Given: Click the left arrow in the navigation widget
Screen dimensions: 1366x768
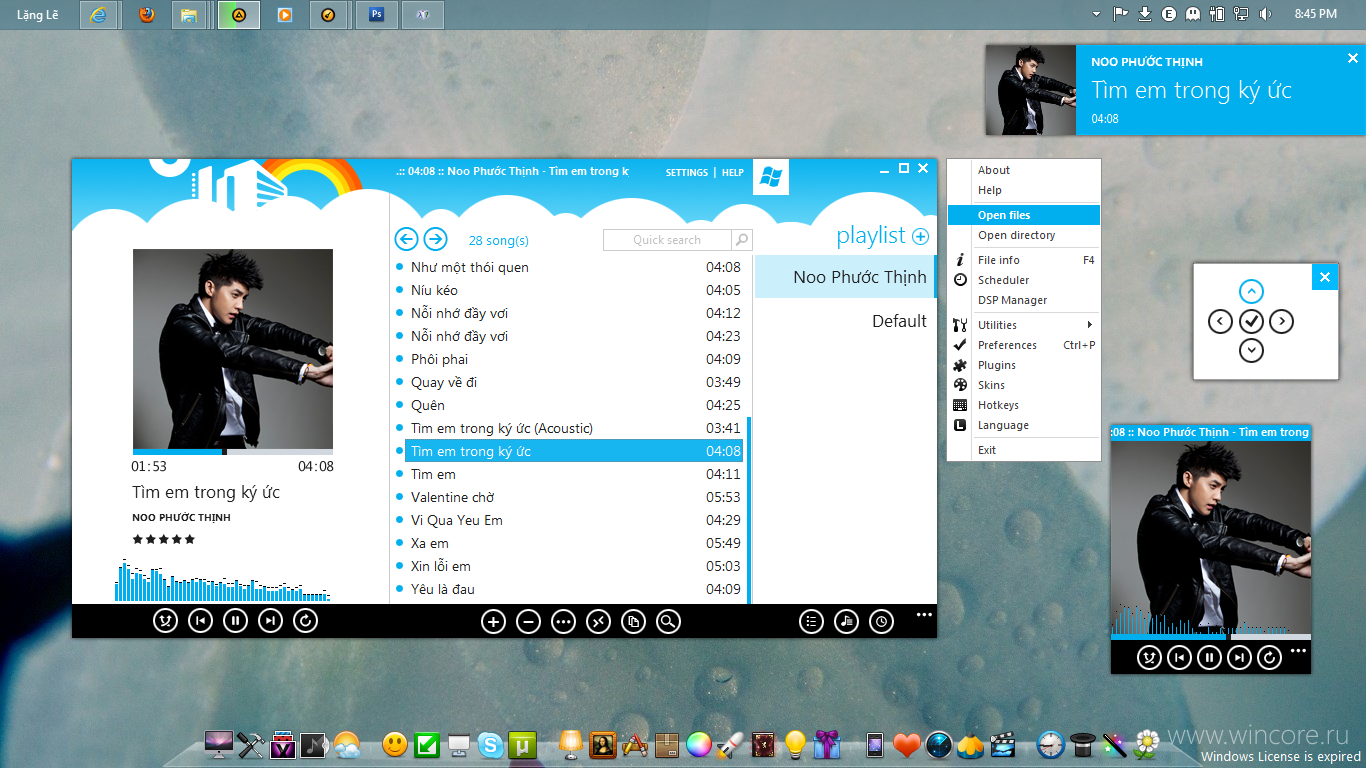Looking at the screenshot, I should pos(1220,321).
